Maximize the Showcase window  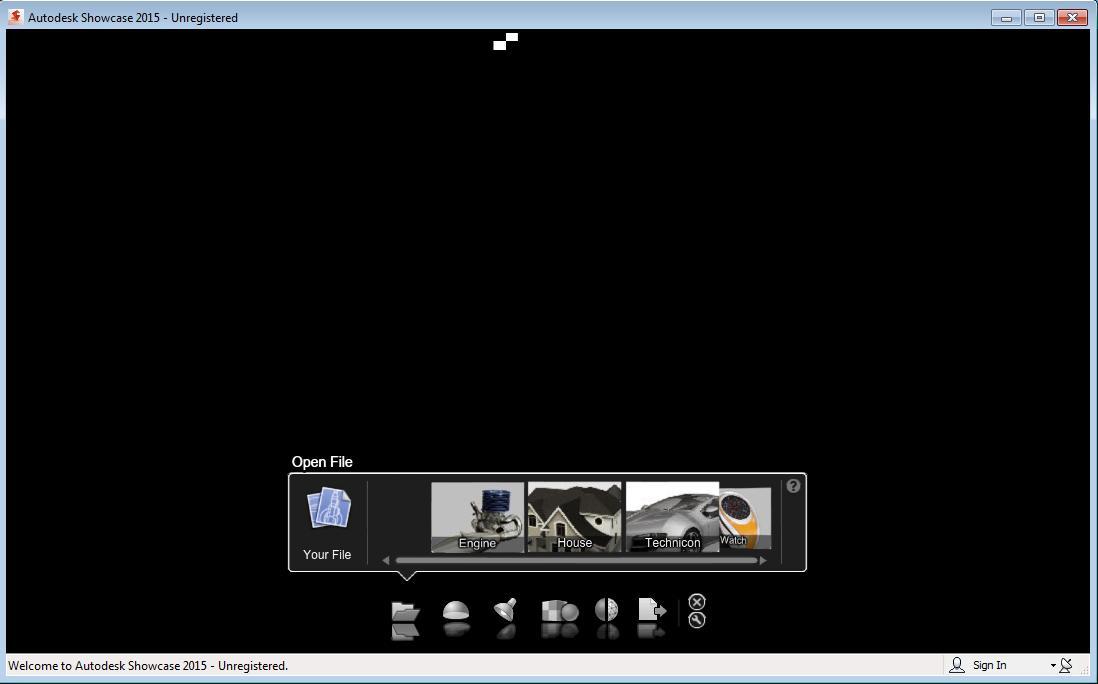pyautogui.click(x=1039, y=18)
